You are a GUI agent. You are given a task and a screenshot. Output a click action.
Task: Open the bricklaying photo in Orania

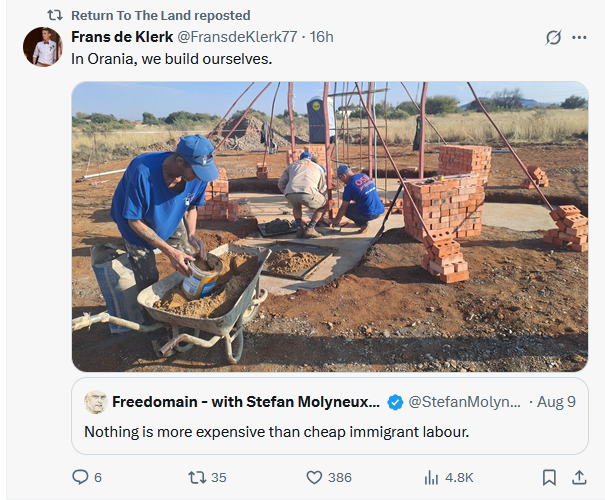pos(329,226)
